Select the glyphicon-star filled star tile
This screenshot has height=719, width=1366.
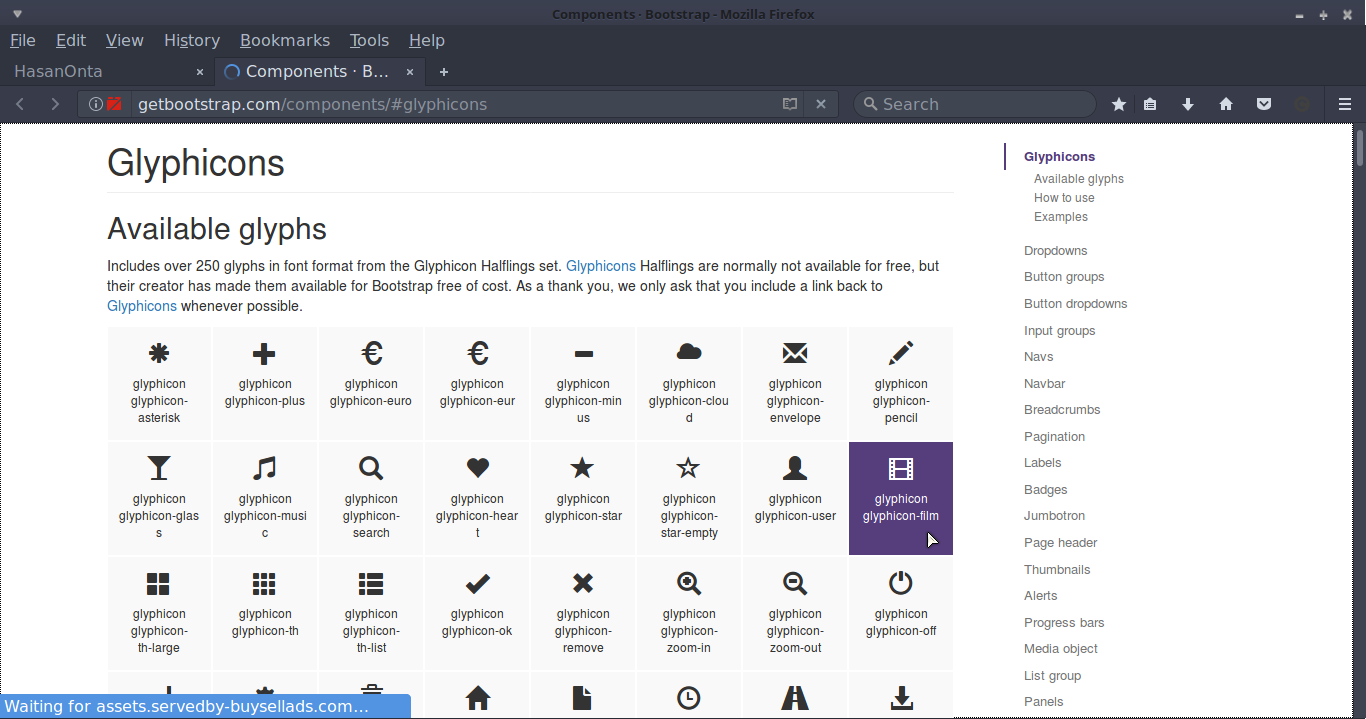(x=583, y=498)
